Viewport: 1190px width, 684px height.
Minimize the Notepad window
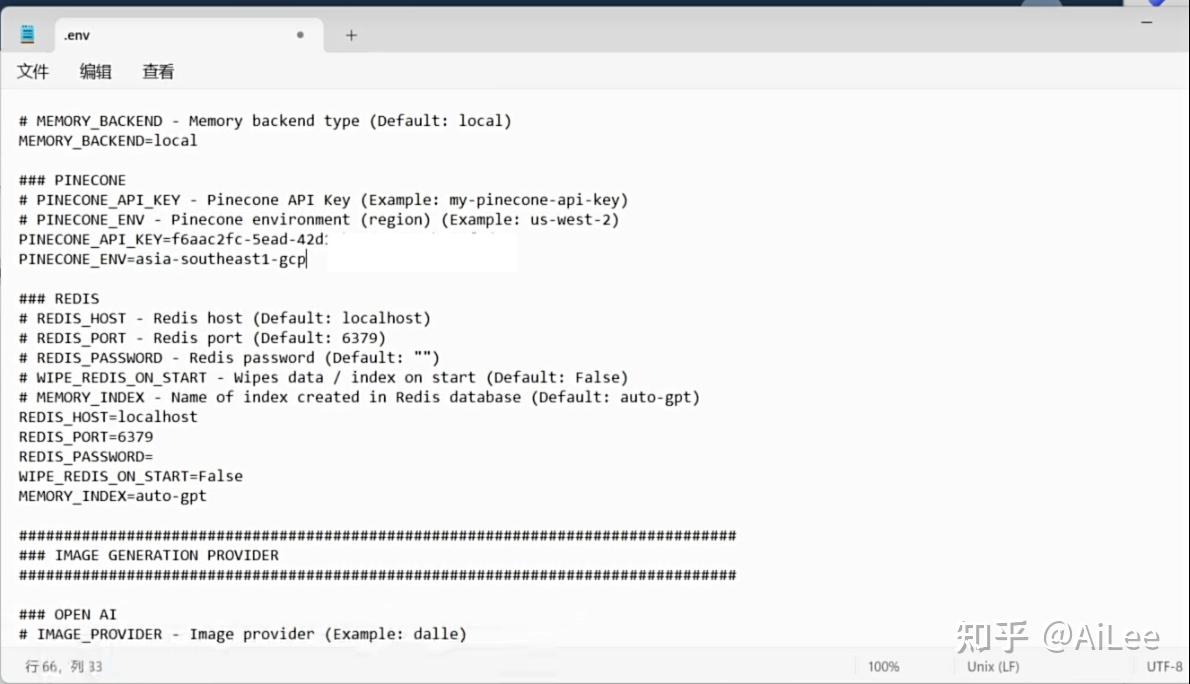(1147, 23)
